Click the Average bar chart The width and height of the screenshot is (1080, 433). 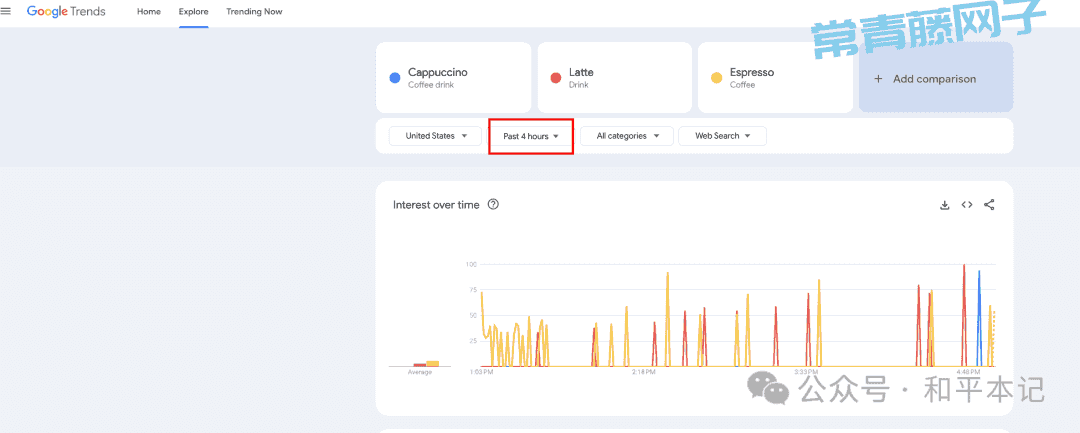click(419, 363)
